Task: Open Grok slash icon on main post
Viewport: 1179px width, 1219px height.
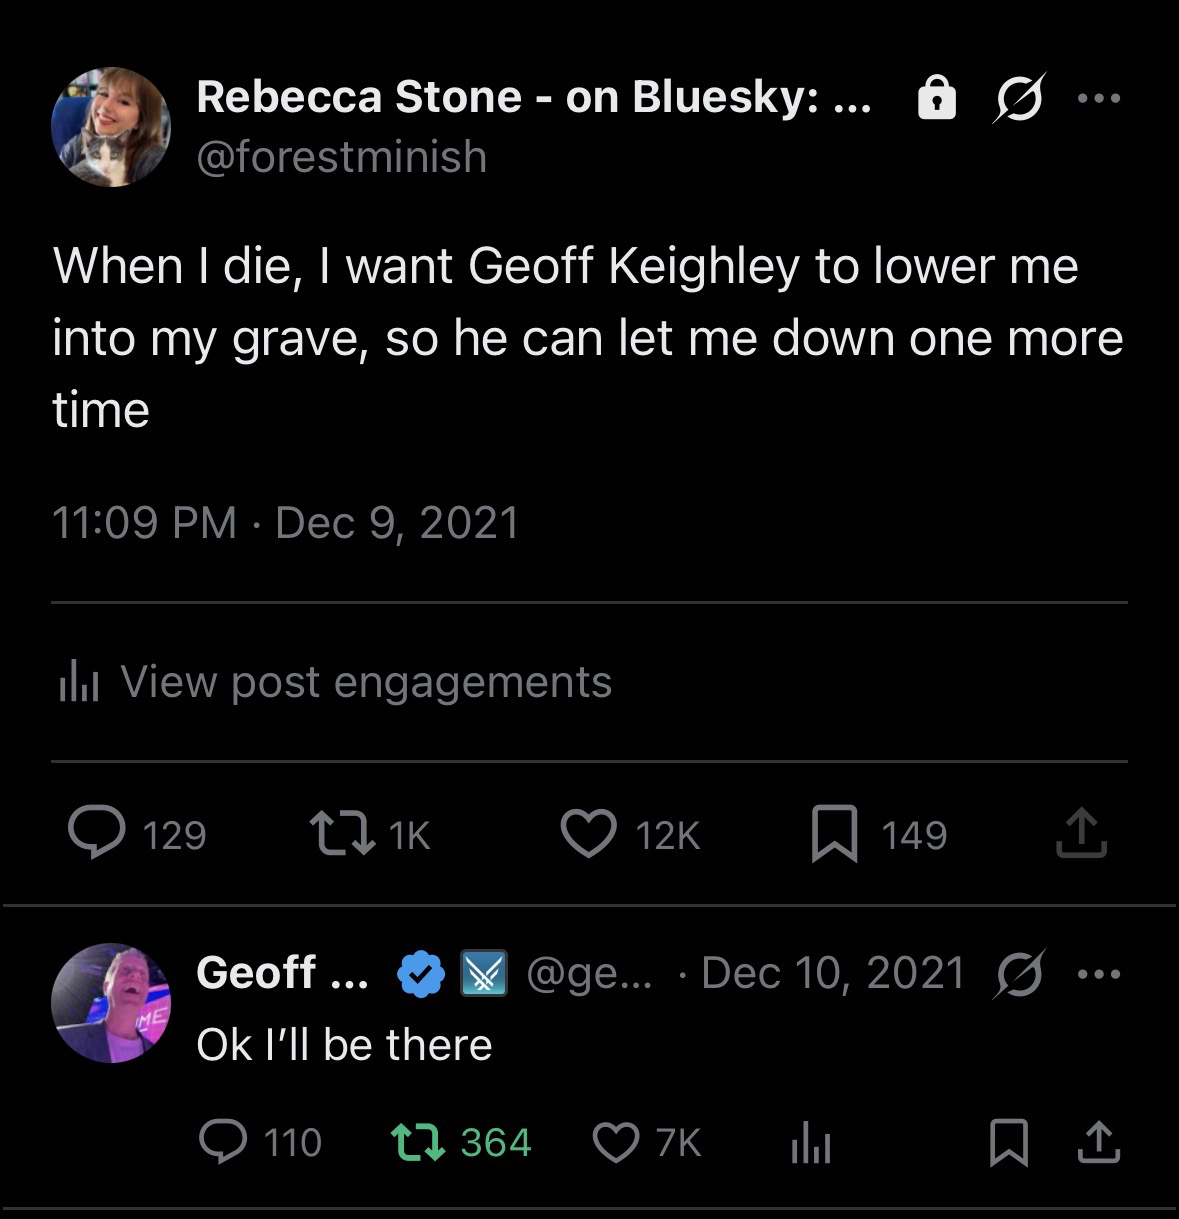Action: pos(1020,98)
